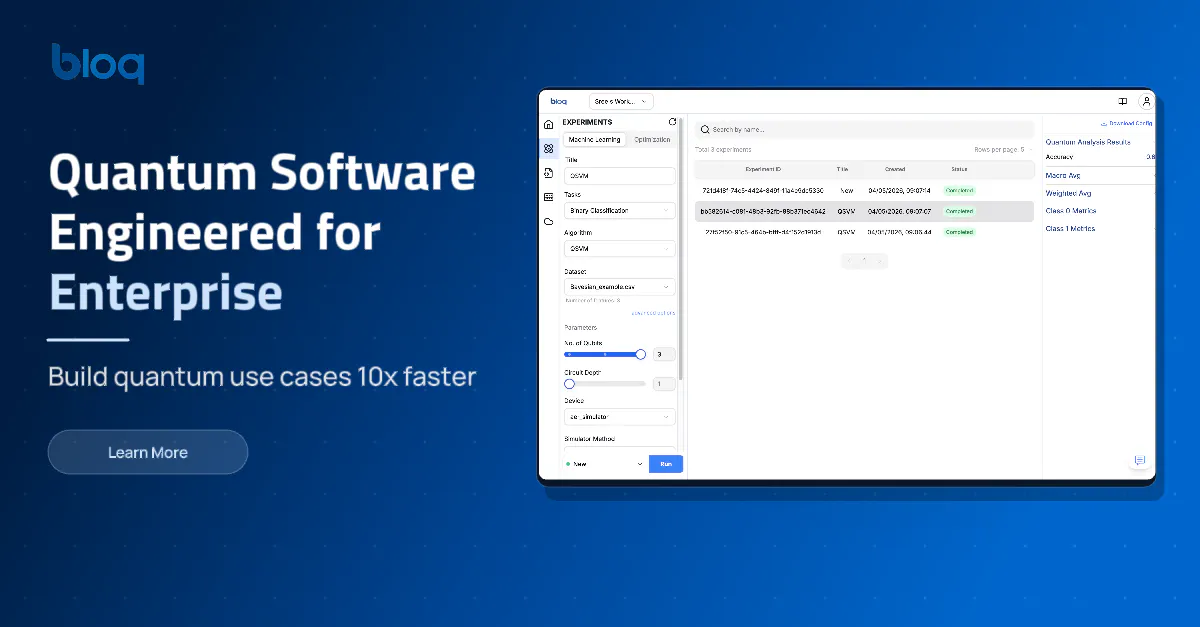Switch to the Machine Learning tab
The height and width of the screenshot is (627, 1200).
pos(594,140)
